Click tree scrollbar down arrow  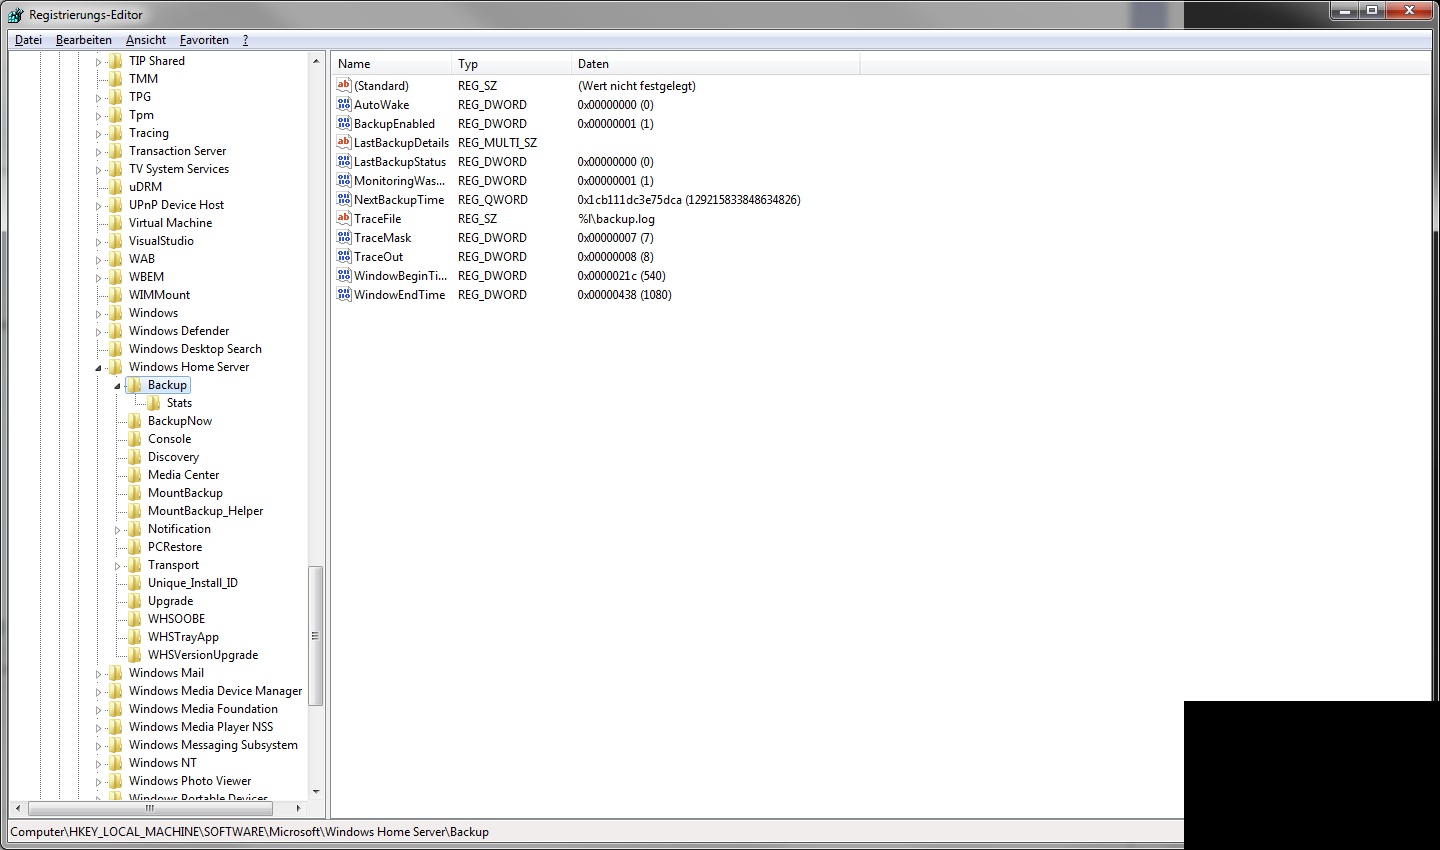point(316,791)
